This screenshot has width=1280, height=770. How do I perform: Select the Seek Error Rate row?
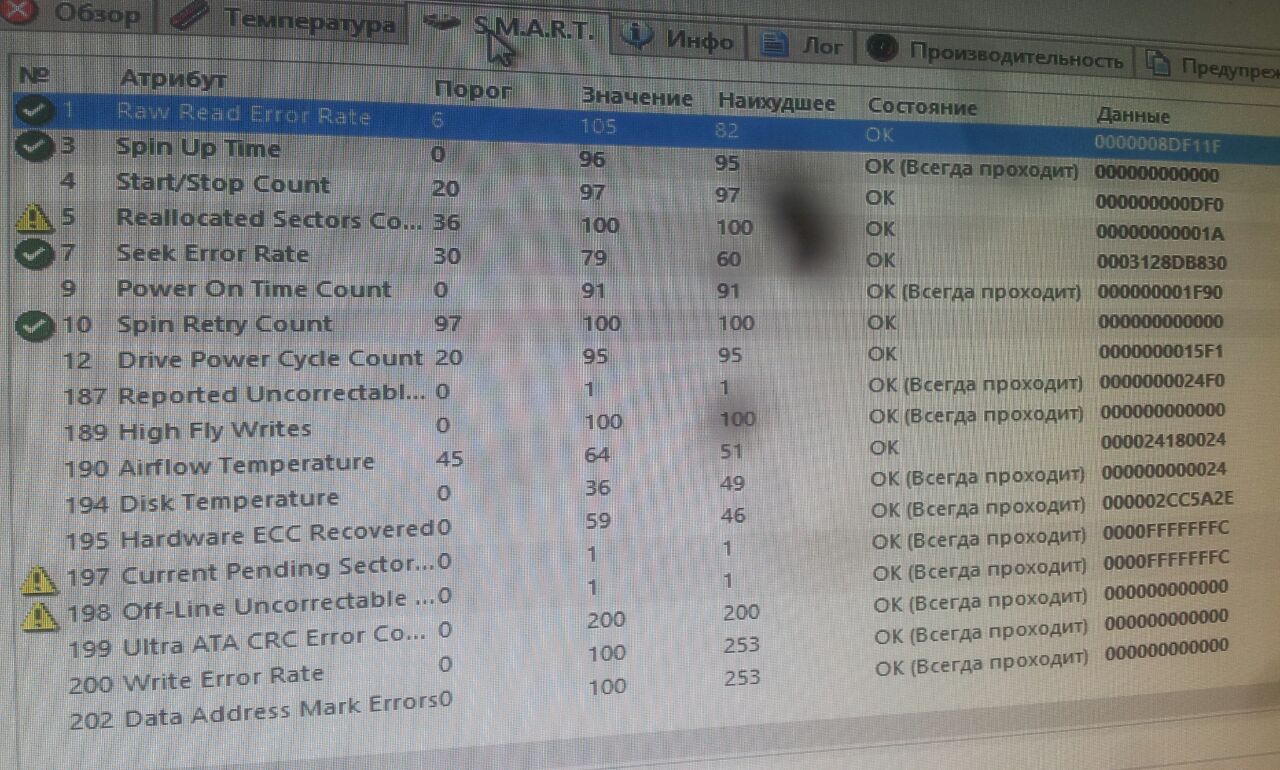tap(646, 257)
